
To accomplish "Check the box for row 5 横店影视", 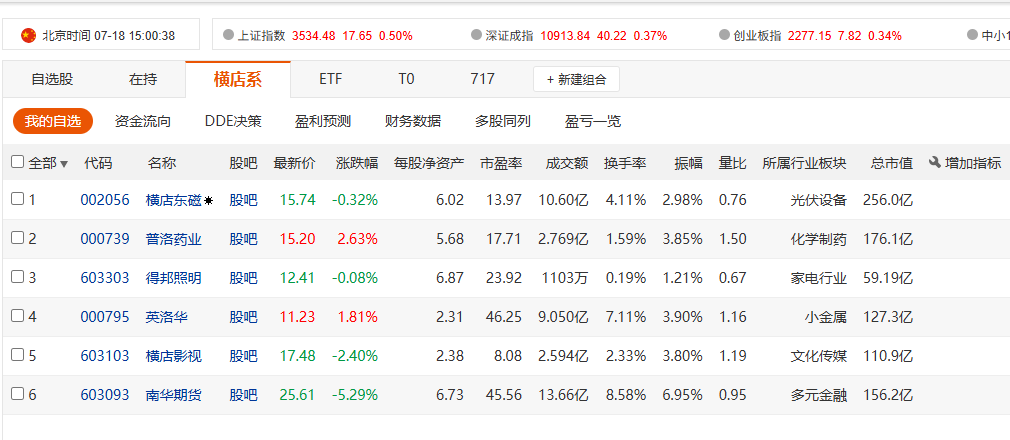I will tap(17, 355).
